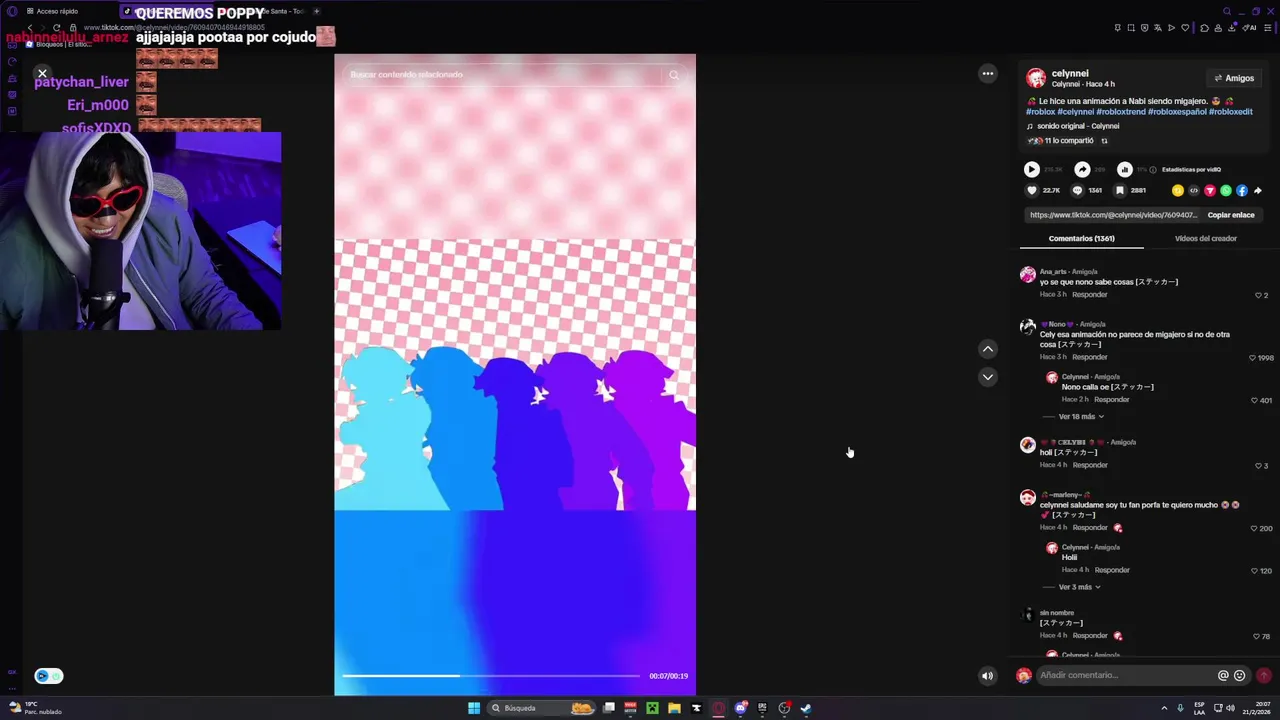
Task: Open the #robloxespañol hashtag
Action: pyautogui.click(x=1177, y=112)
